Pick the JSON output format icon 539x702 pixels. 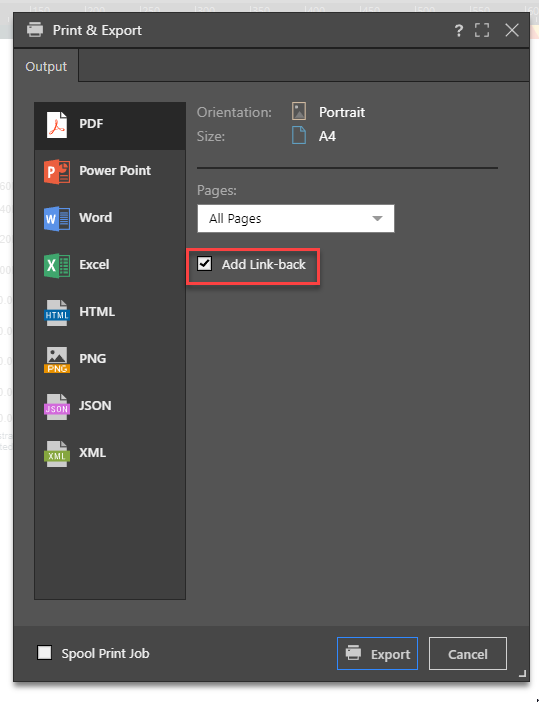tap(57, 407)
